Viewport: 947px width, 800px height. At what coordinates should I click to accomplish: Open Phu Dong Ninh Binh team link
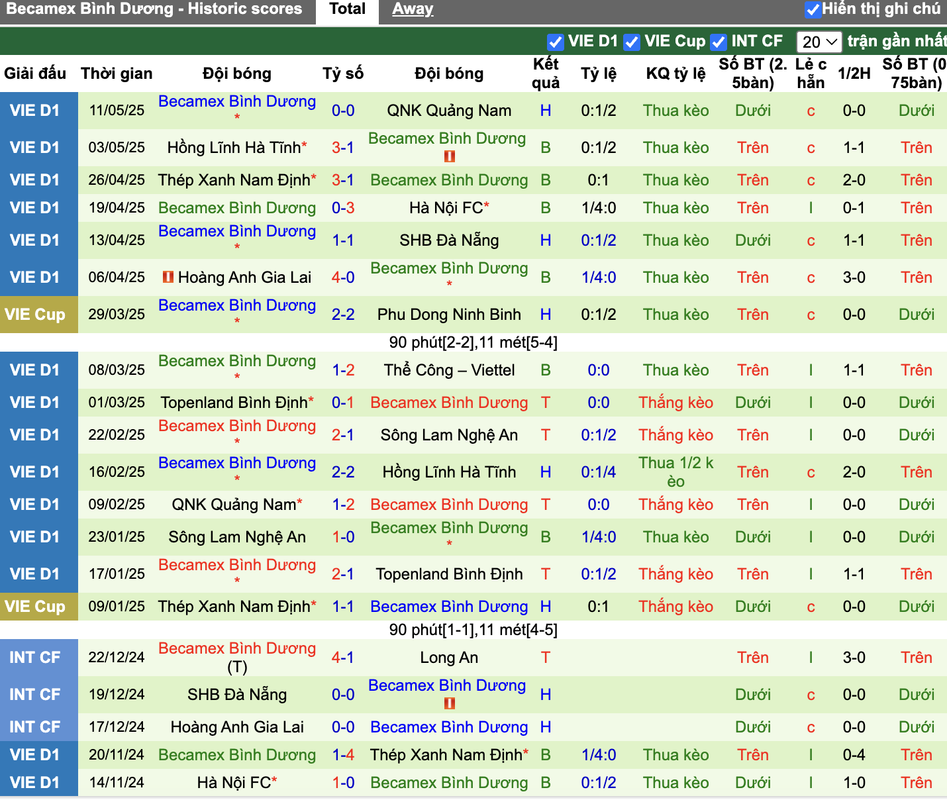pos(449,315)
